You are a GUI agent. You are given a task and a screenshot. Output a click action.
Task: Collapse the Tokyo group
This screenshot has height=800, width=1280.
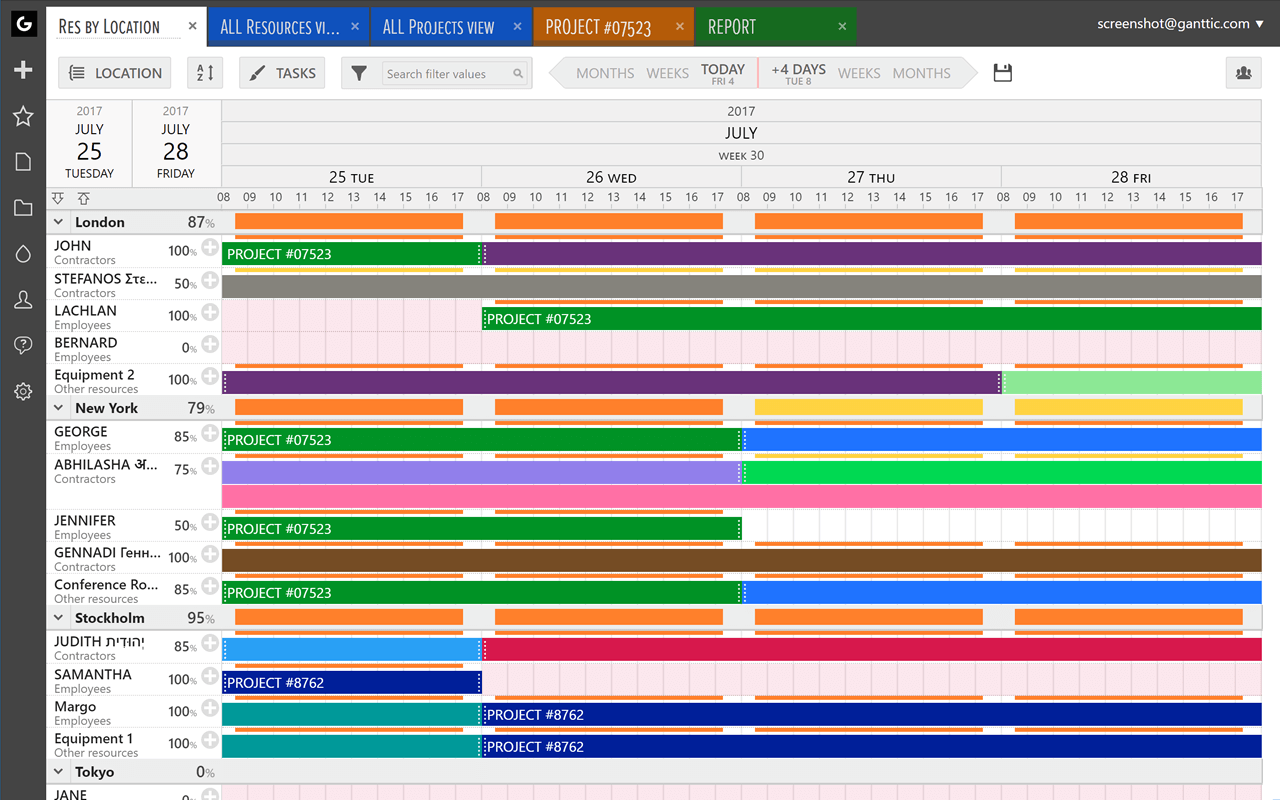[x=58, y=772]
